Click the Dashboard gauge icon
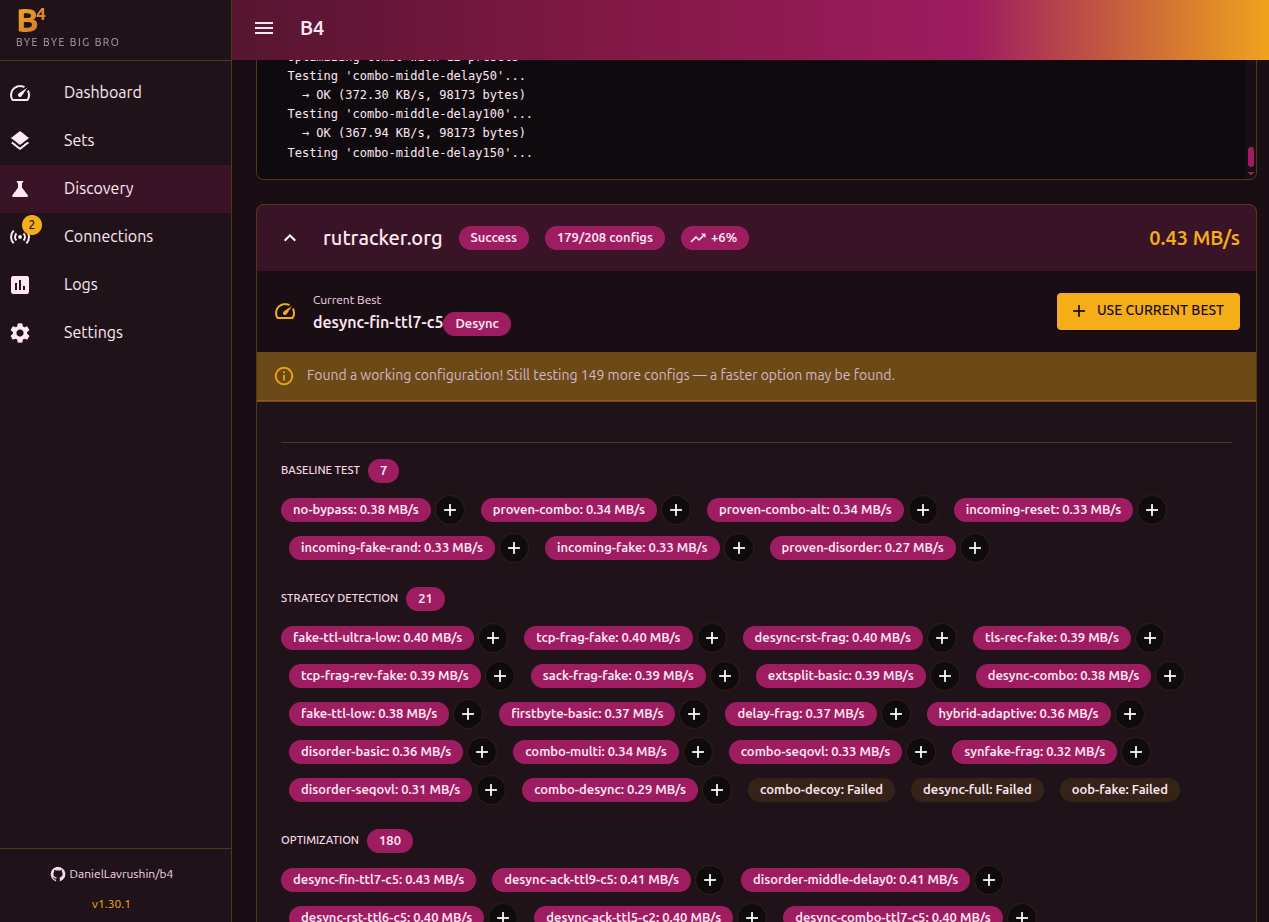1269x922 pixels. tap(20, 93)
